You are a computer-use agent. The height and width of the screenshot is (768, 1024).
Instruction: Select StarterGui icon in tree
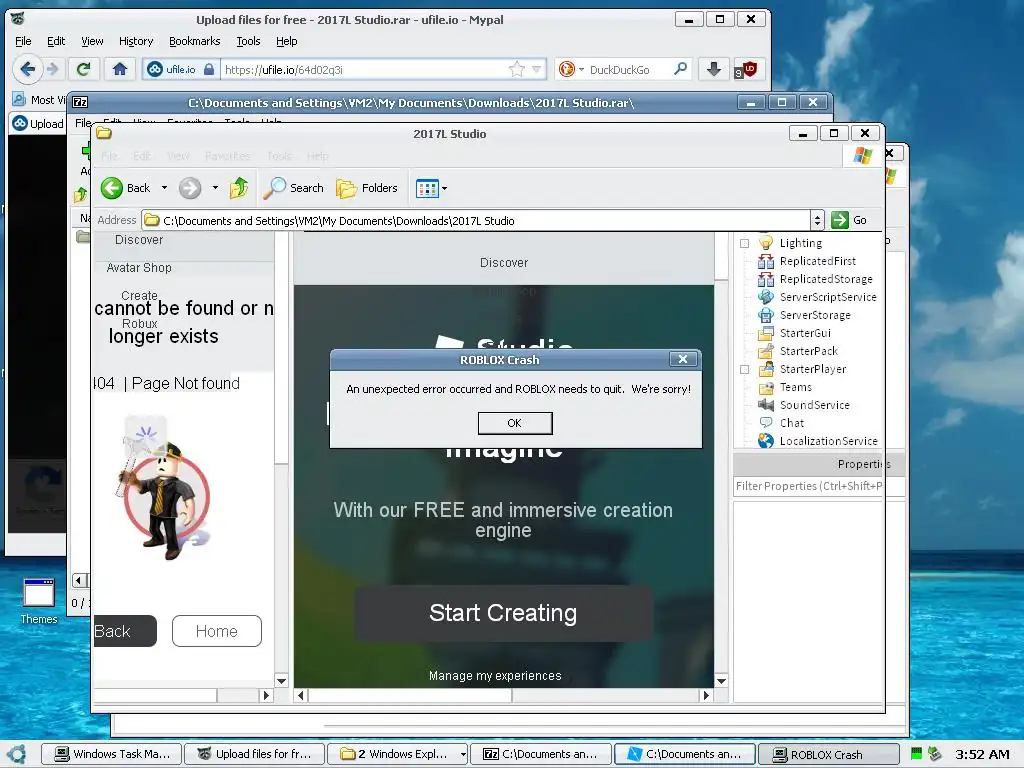pyautogui.click(x=765, y=333)
